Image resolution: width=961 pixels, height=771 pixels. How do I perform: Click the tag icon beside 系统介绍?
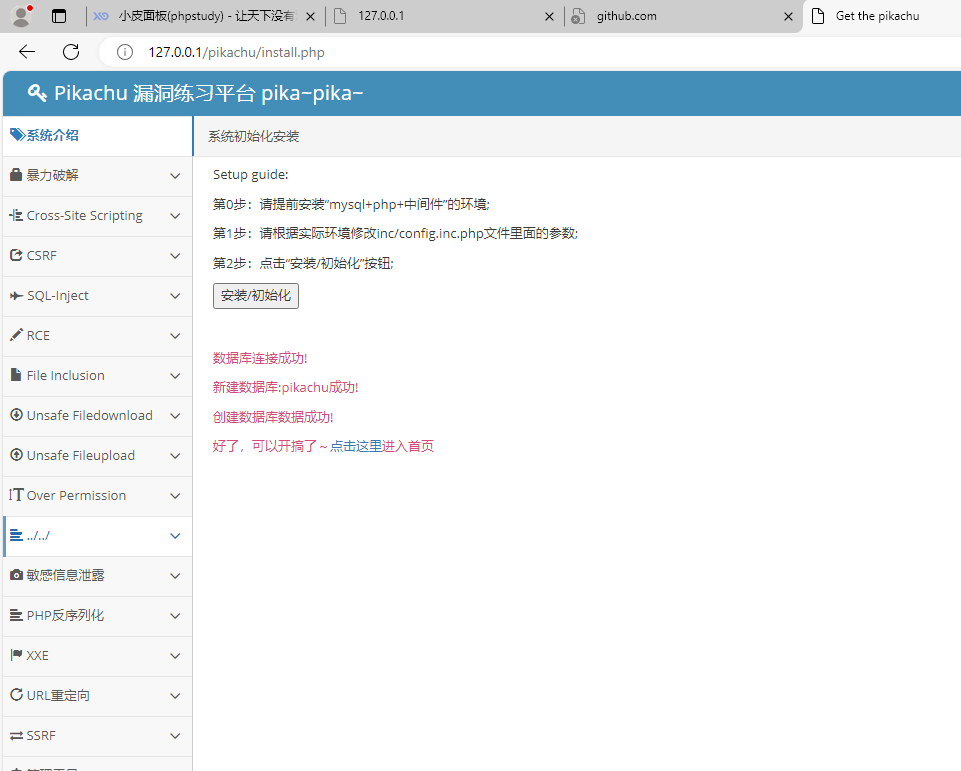coord(17,135)
